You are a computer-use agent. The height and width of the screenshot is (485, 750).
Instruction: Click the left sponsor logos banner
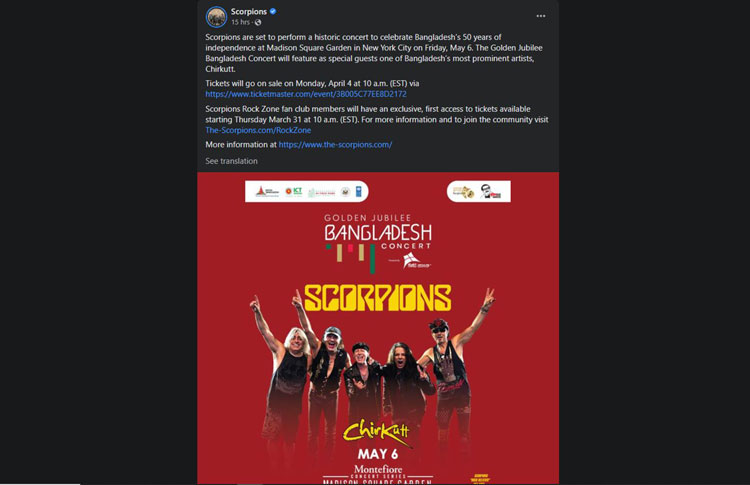pos(307,191)
